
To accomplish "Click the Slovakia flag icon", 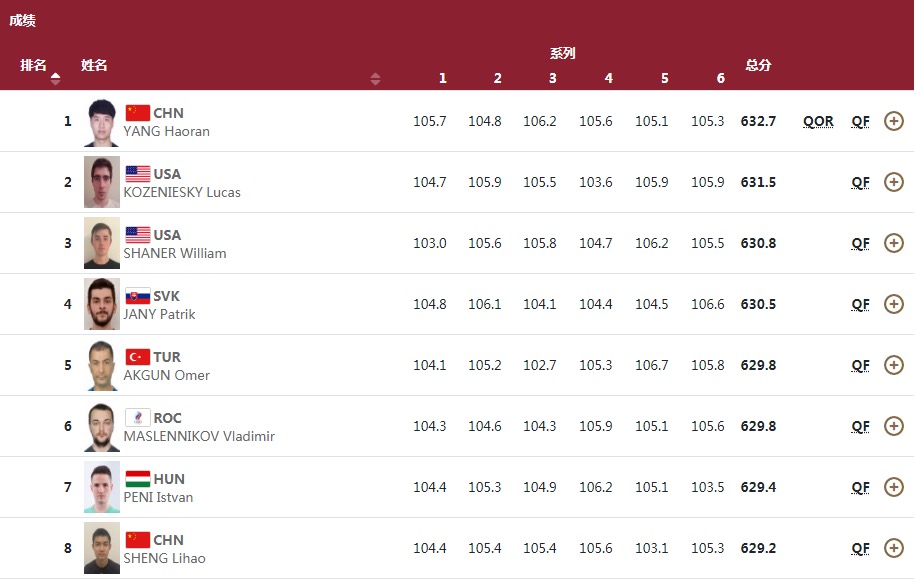I will tap(137, 296).
